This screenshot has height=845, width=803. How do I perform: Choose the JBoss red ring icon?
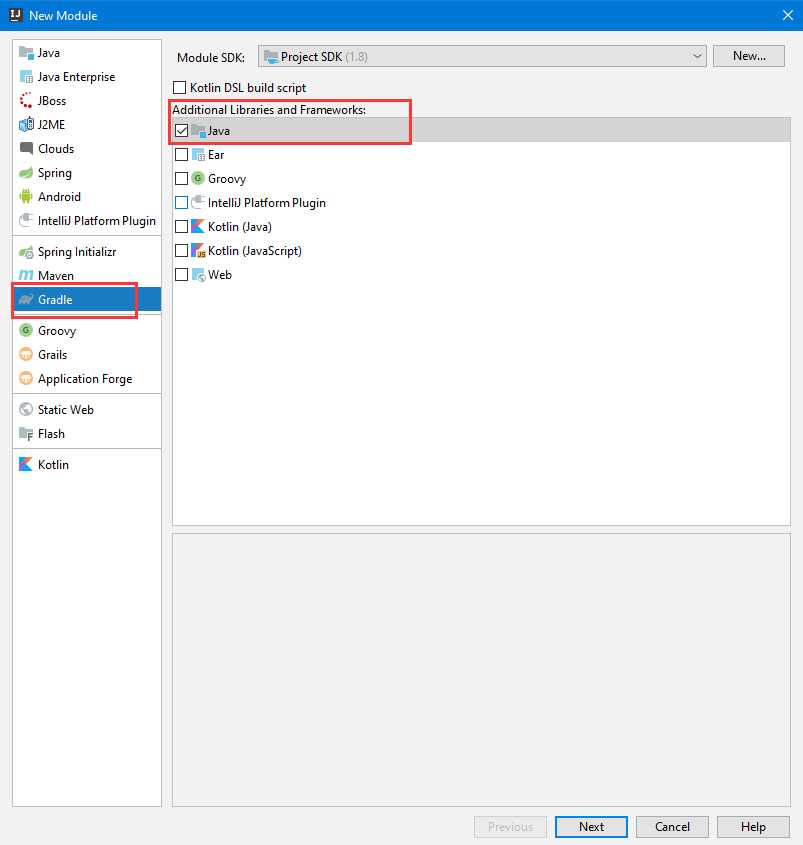tap(26, 101)
